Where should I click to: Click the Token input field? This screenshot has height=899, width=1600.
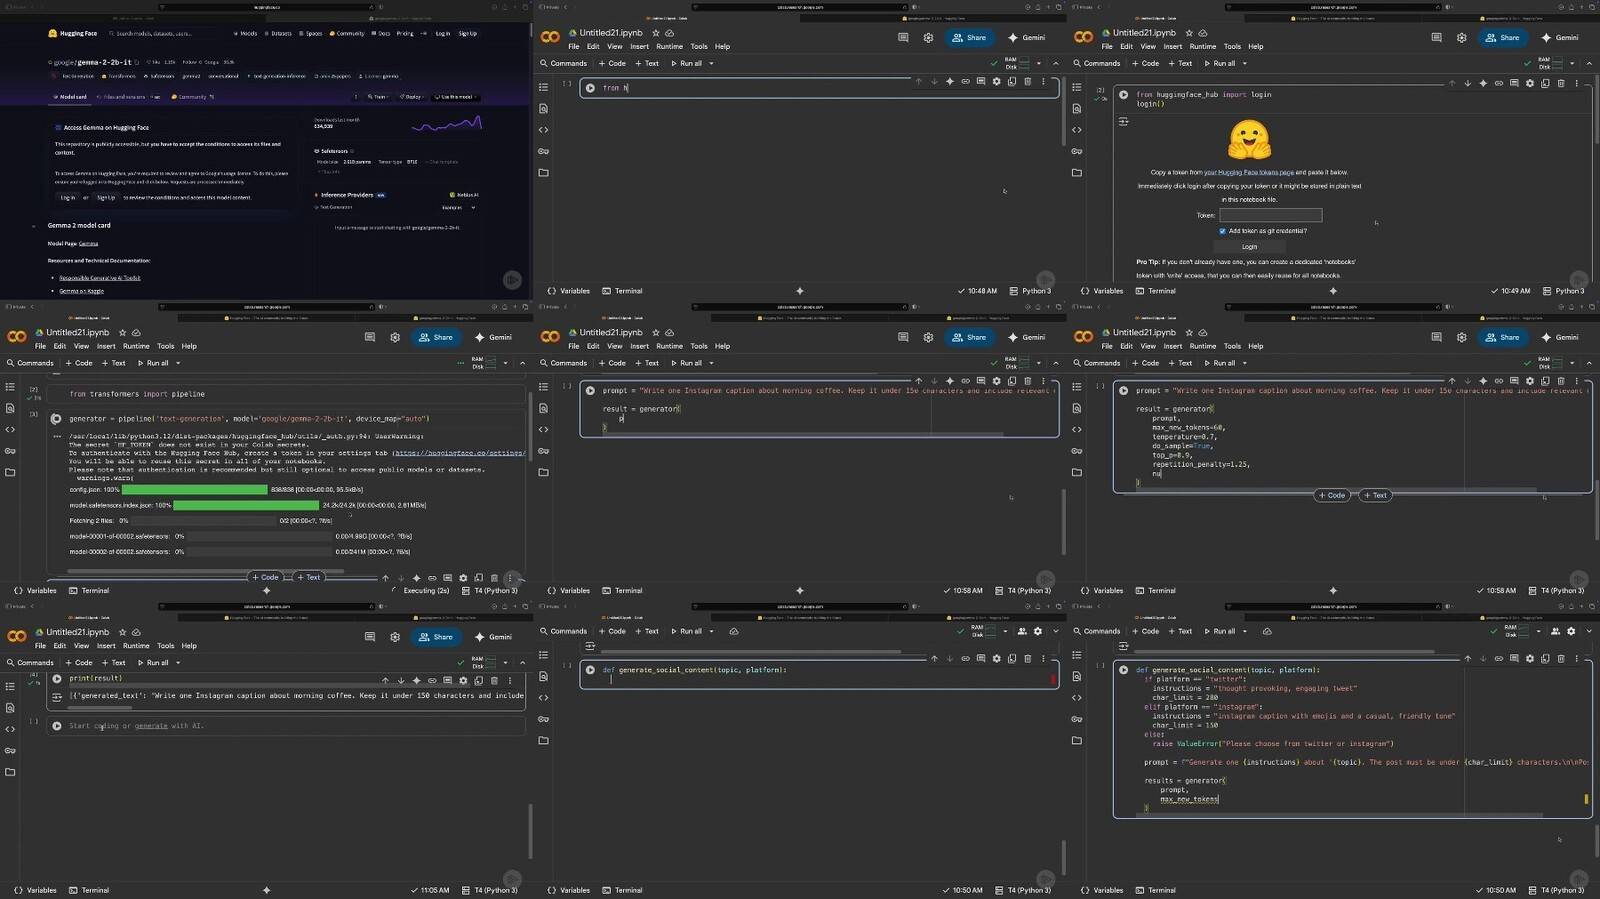(x=1270, y=215)
